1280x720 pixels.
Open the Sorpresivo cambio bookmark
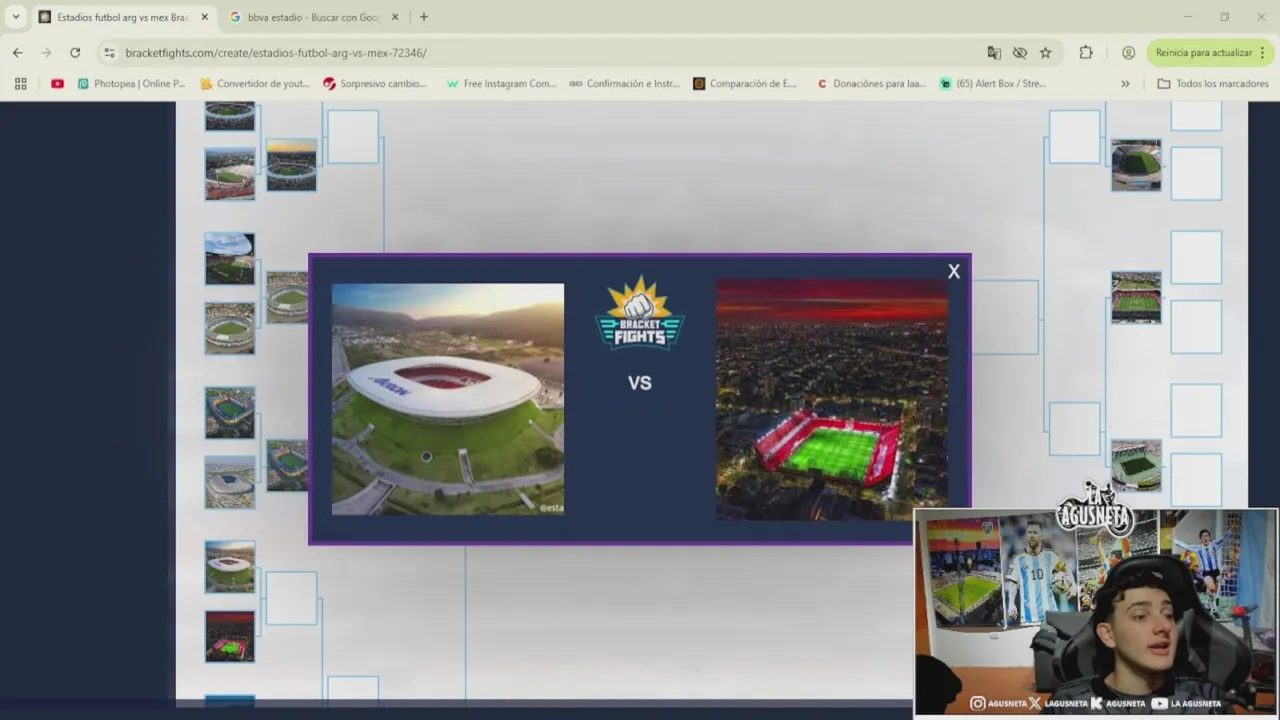375,83
